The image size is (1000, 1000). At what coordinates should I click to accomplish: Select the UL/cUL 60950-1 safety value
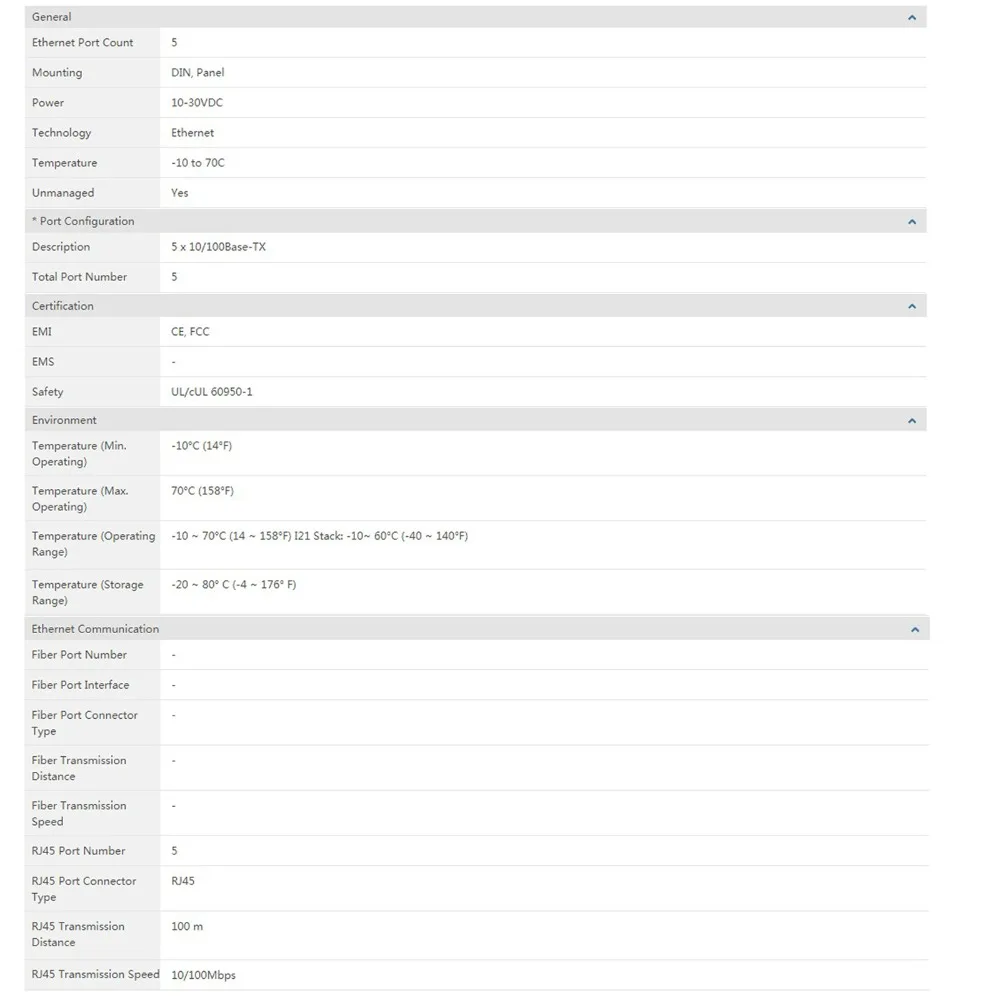(212, 392)
